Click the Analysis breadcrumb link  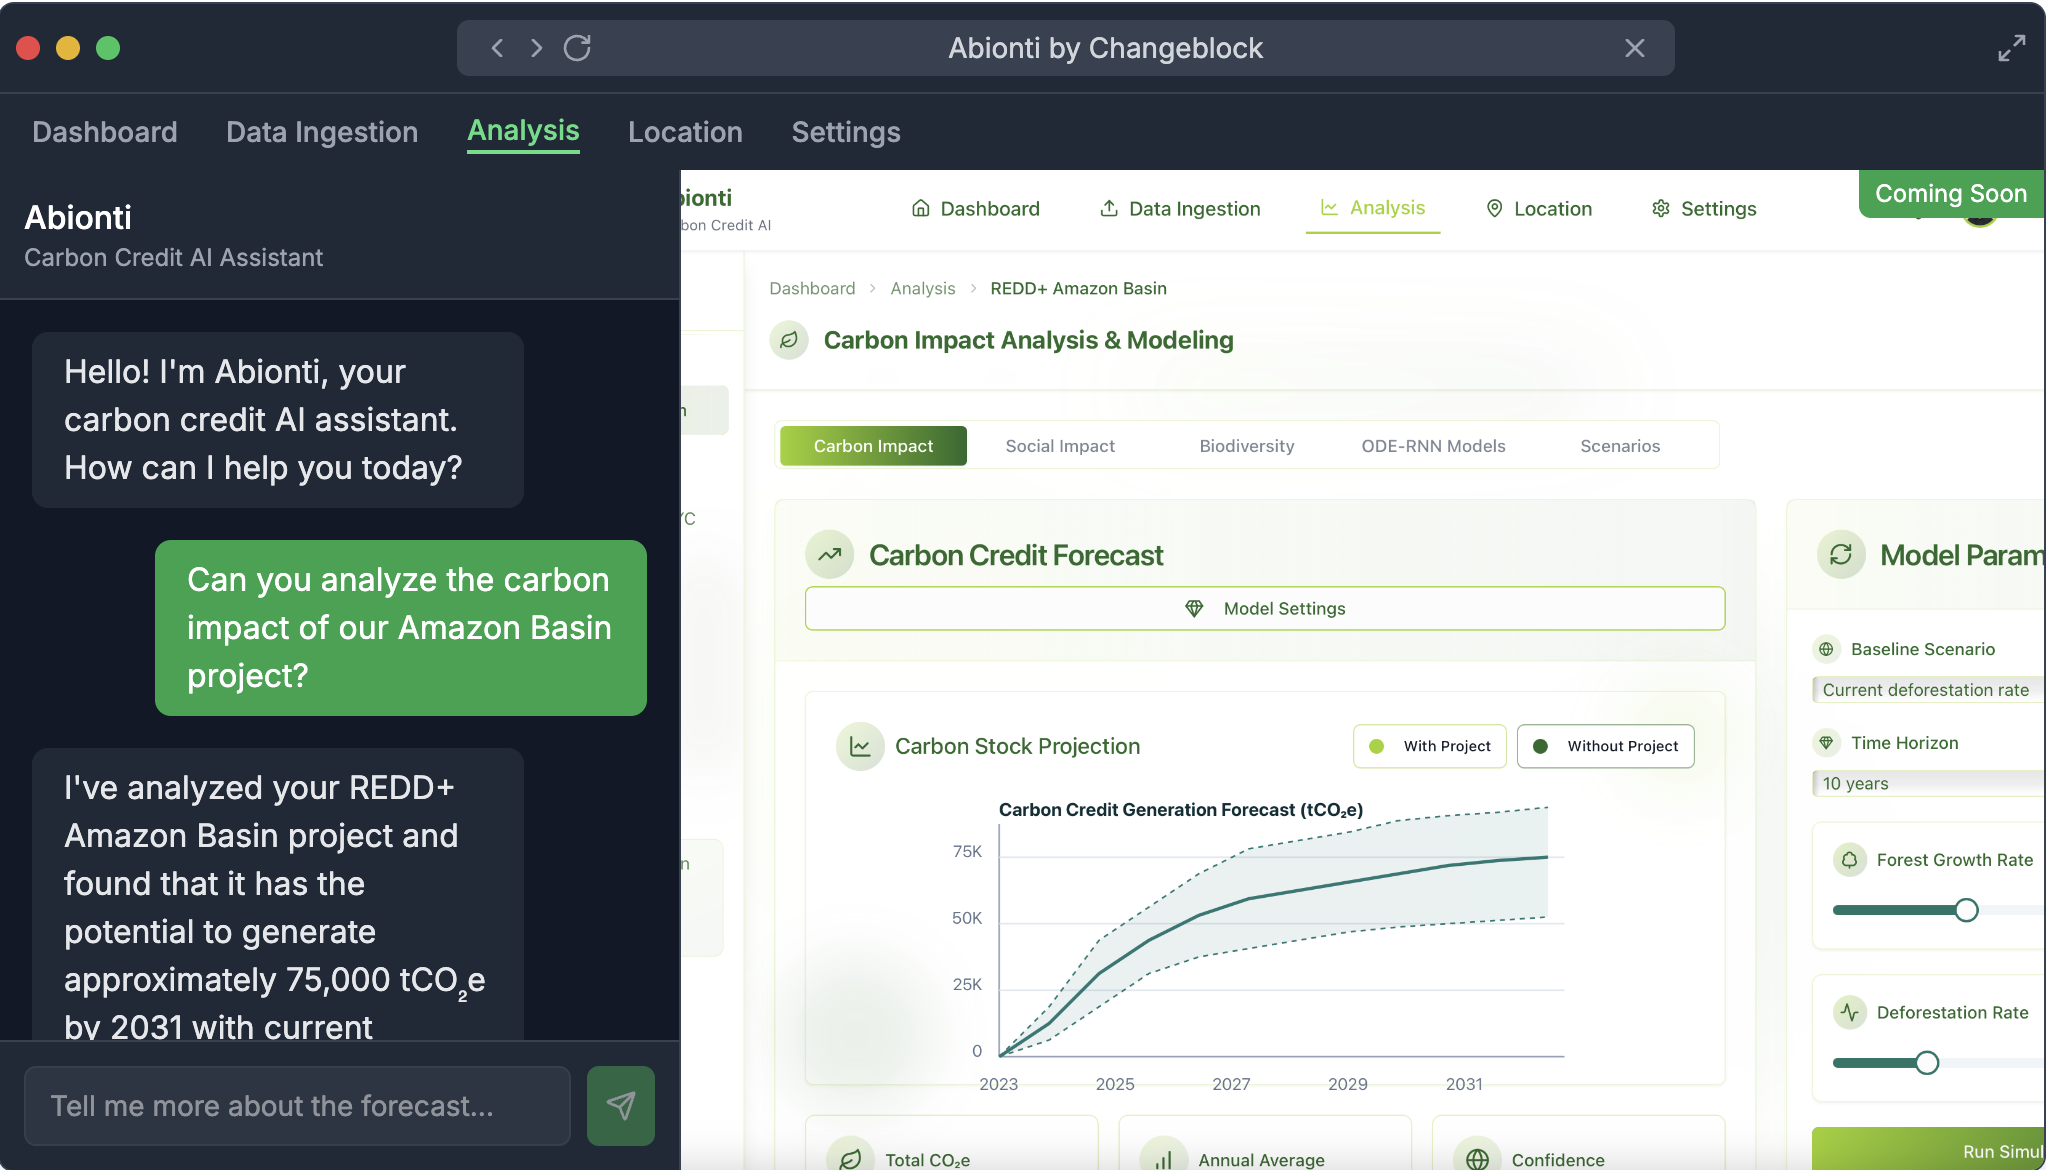[x=923, y=288]
